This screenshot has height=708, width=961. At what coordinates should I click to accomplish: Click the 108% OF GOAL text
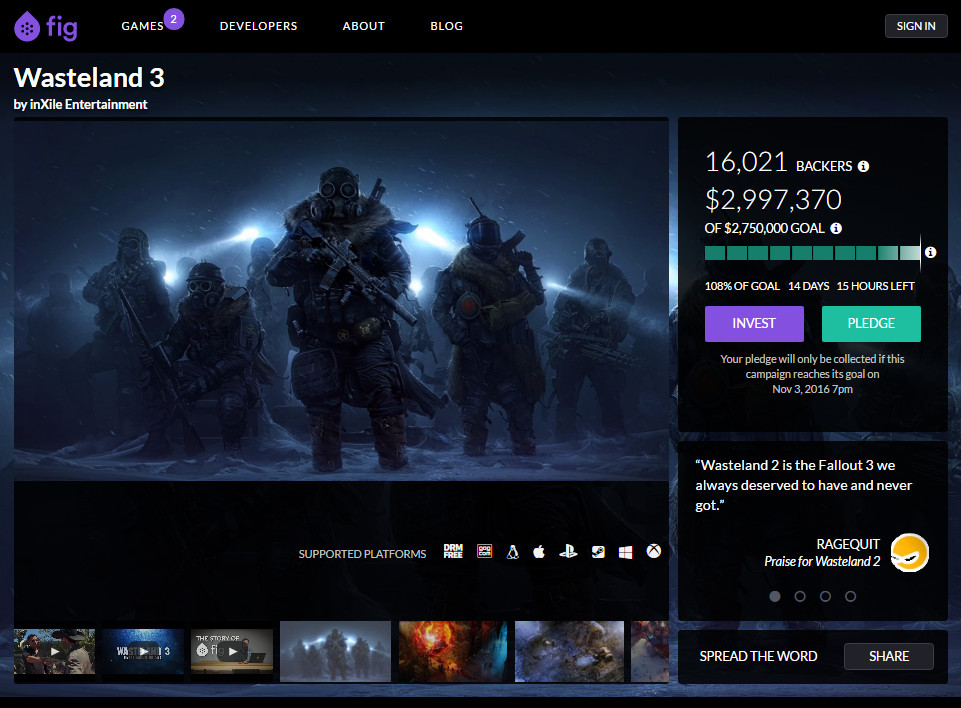click(742, 286)
